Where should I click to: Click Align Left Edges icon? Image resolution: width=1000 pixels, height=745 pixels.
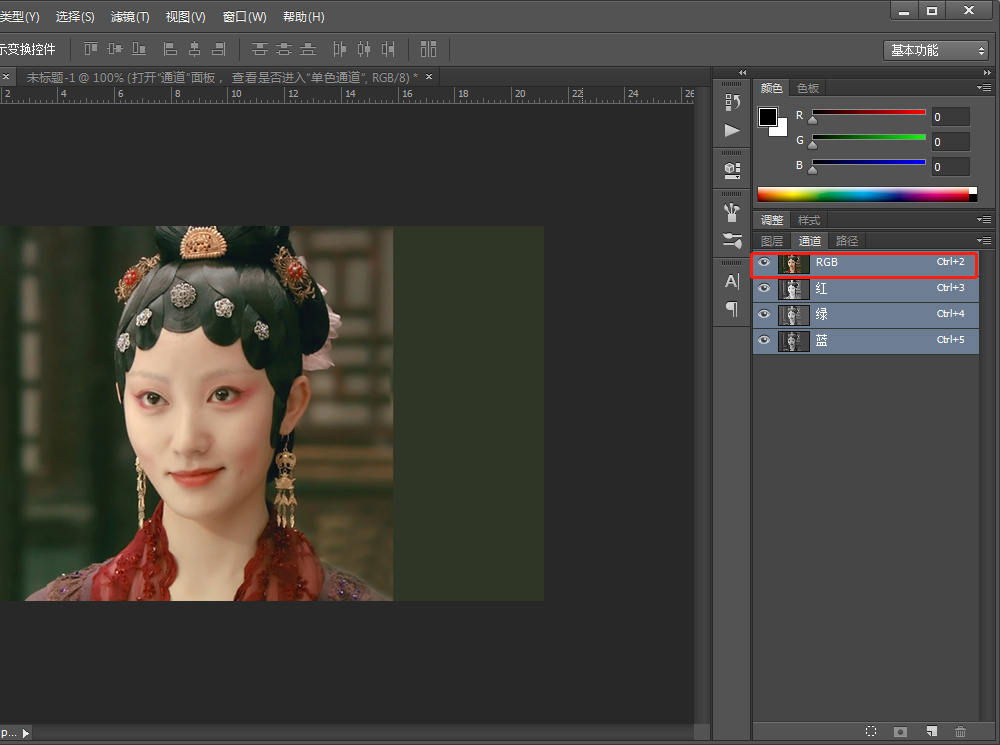[x=170, y=48]
